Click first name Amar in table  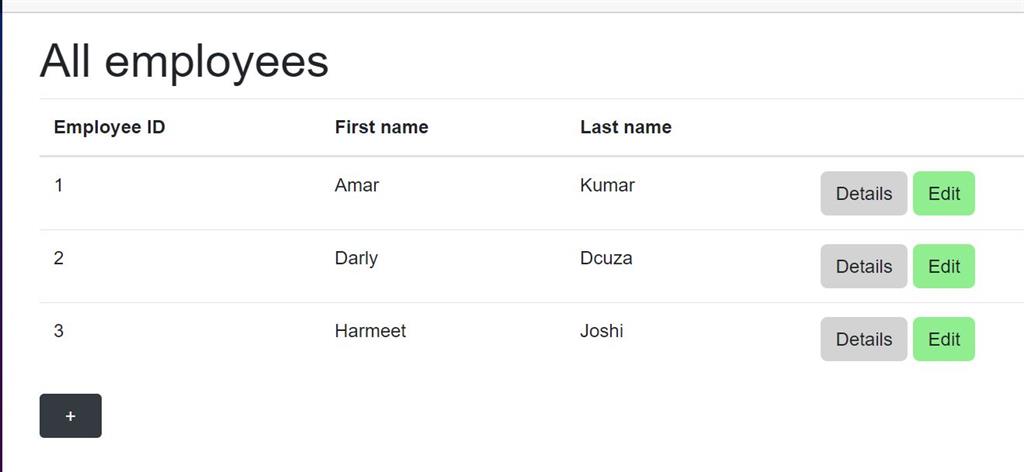point(357,185)
